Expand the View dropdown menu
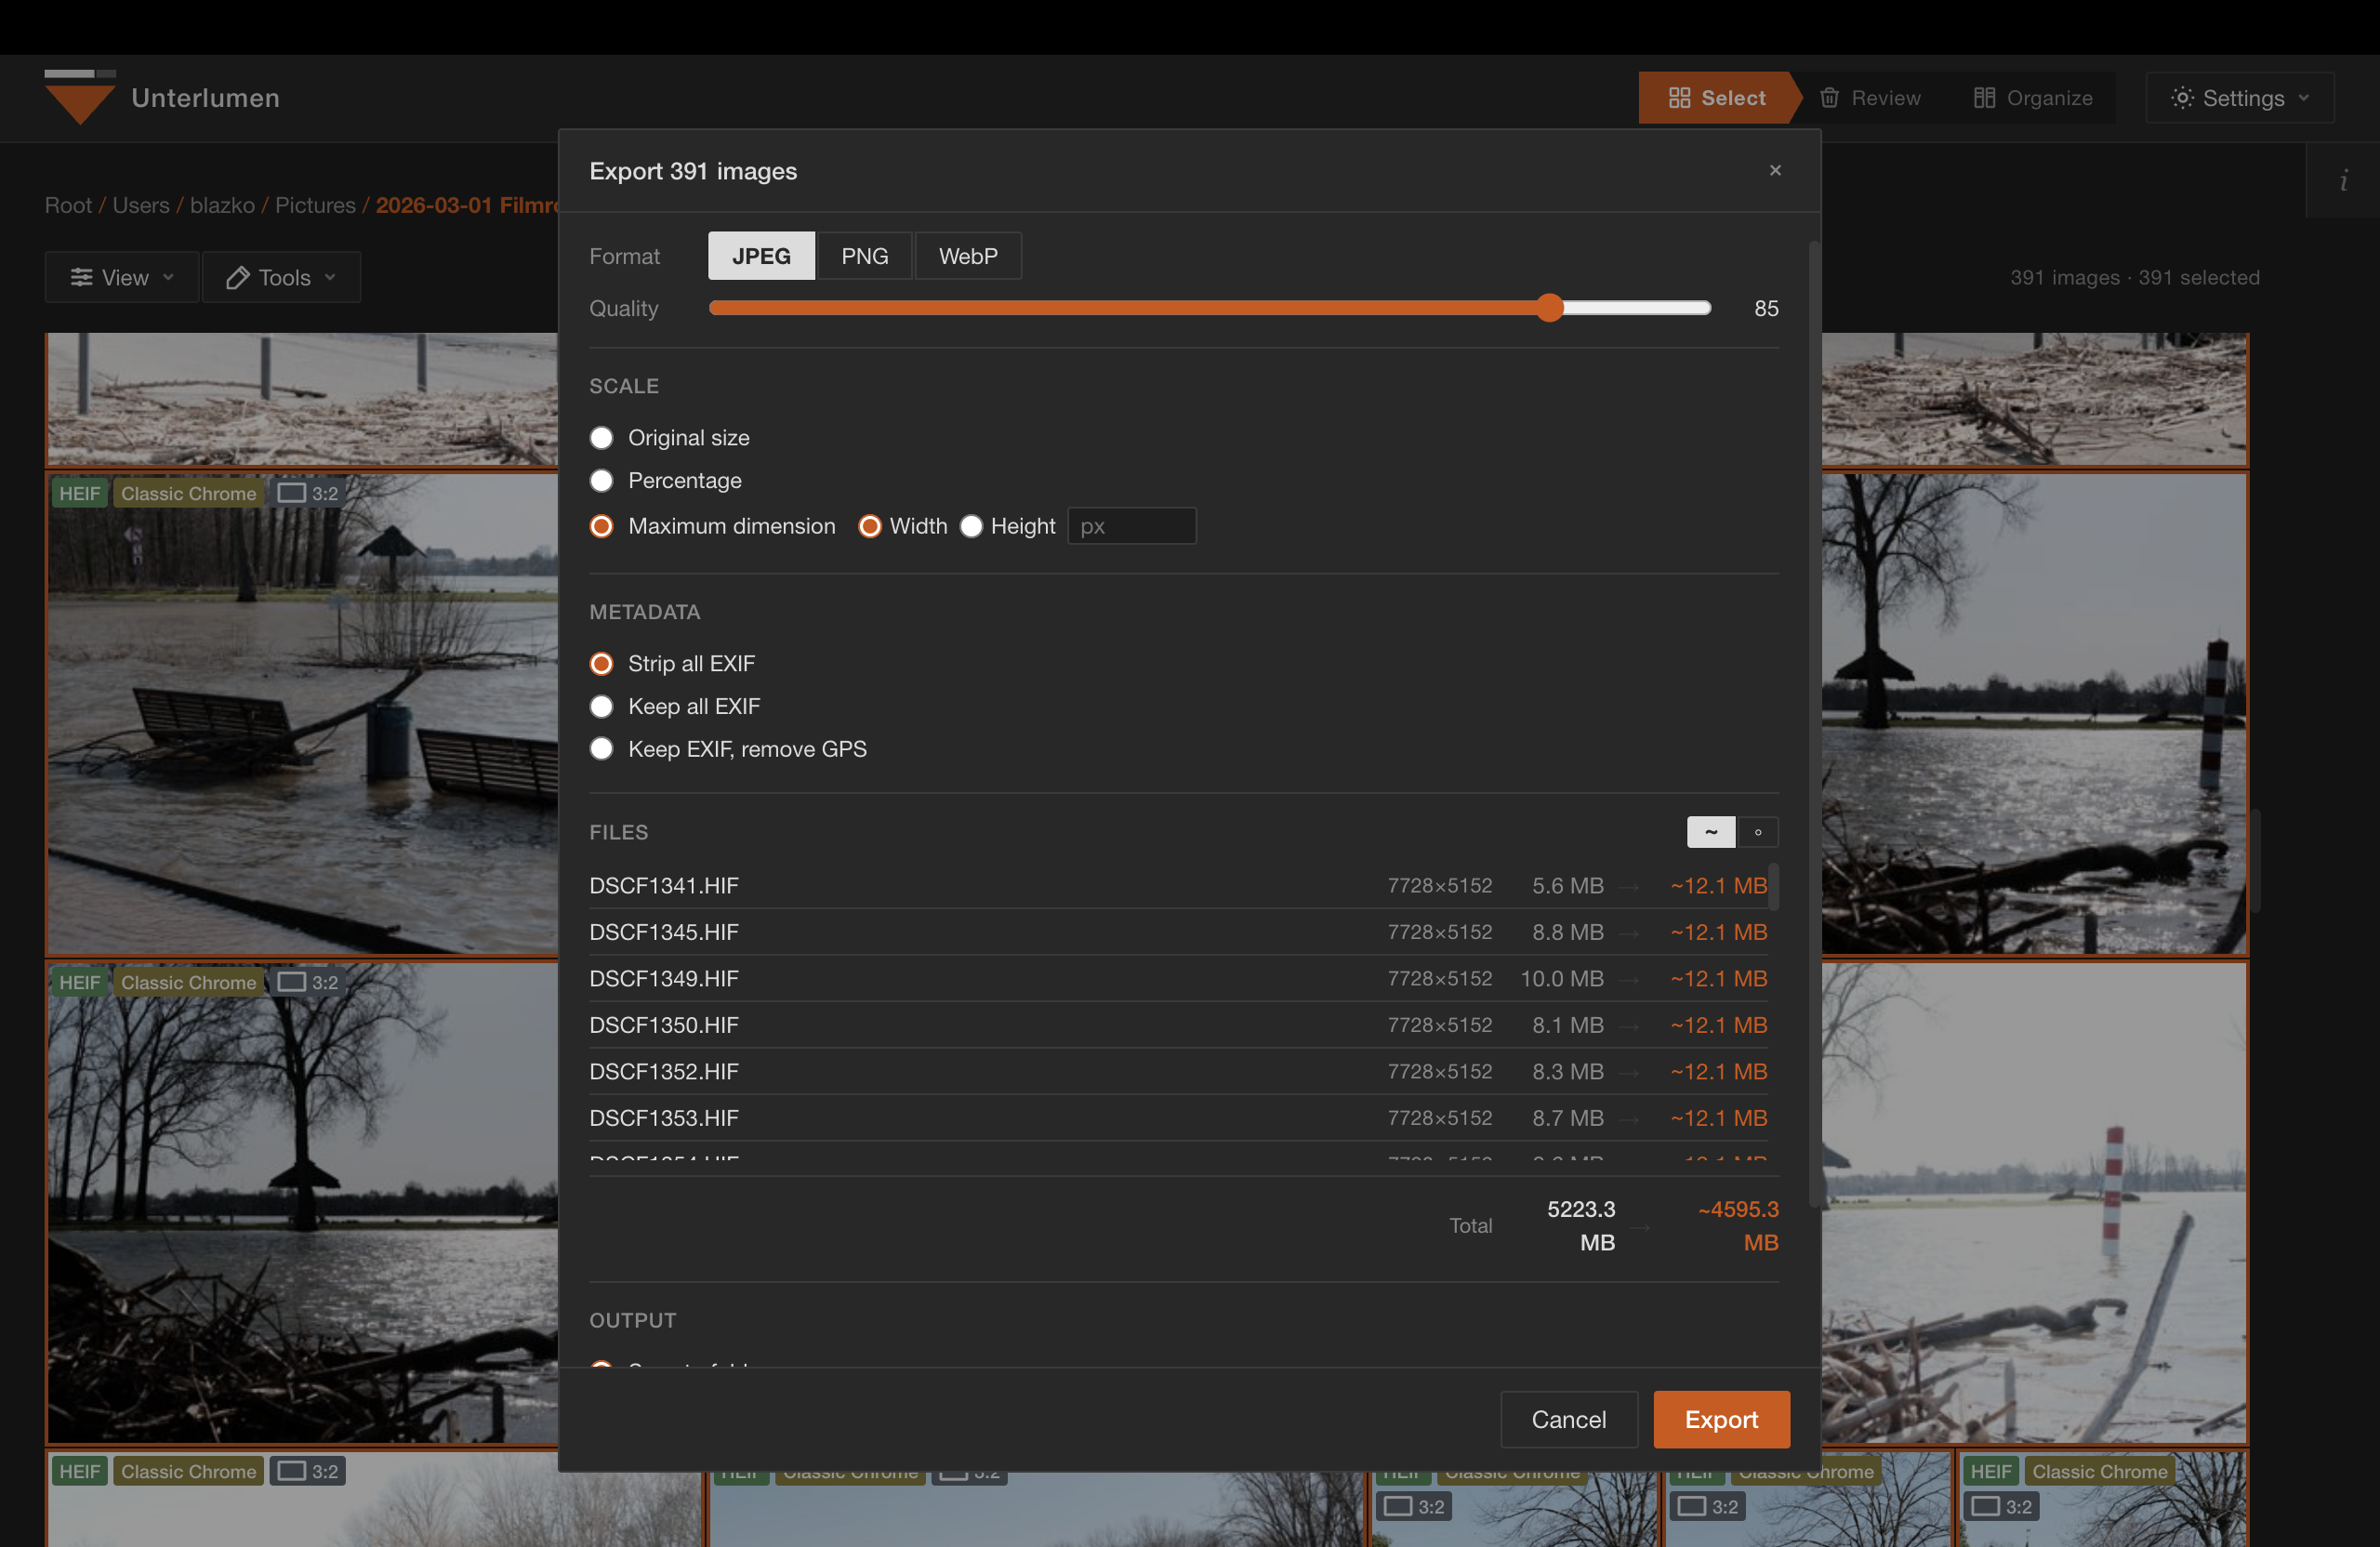This screenshot has width=2380, height=1547. coord(122,277)
